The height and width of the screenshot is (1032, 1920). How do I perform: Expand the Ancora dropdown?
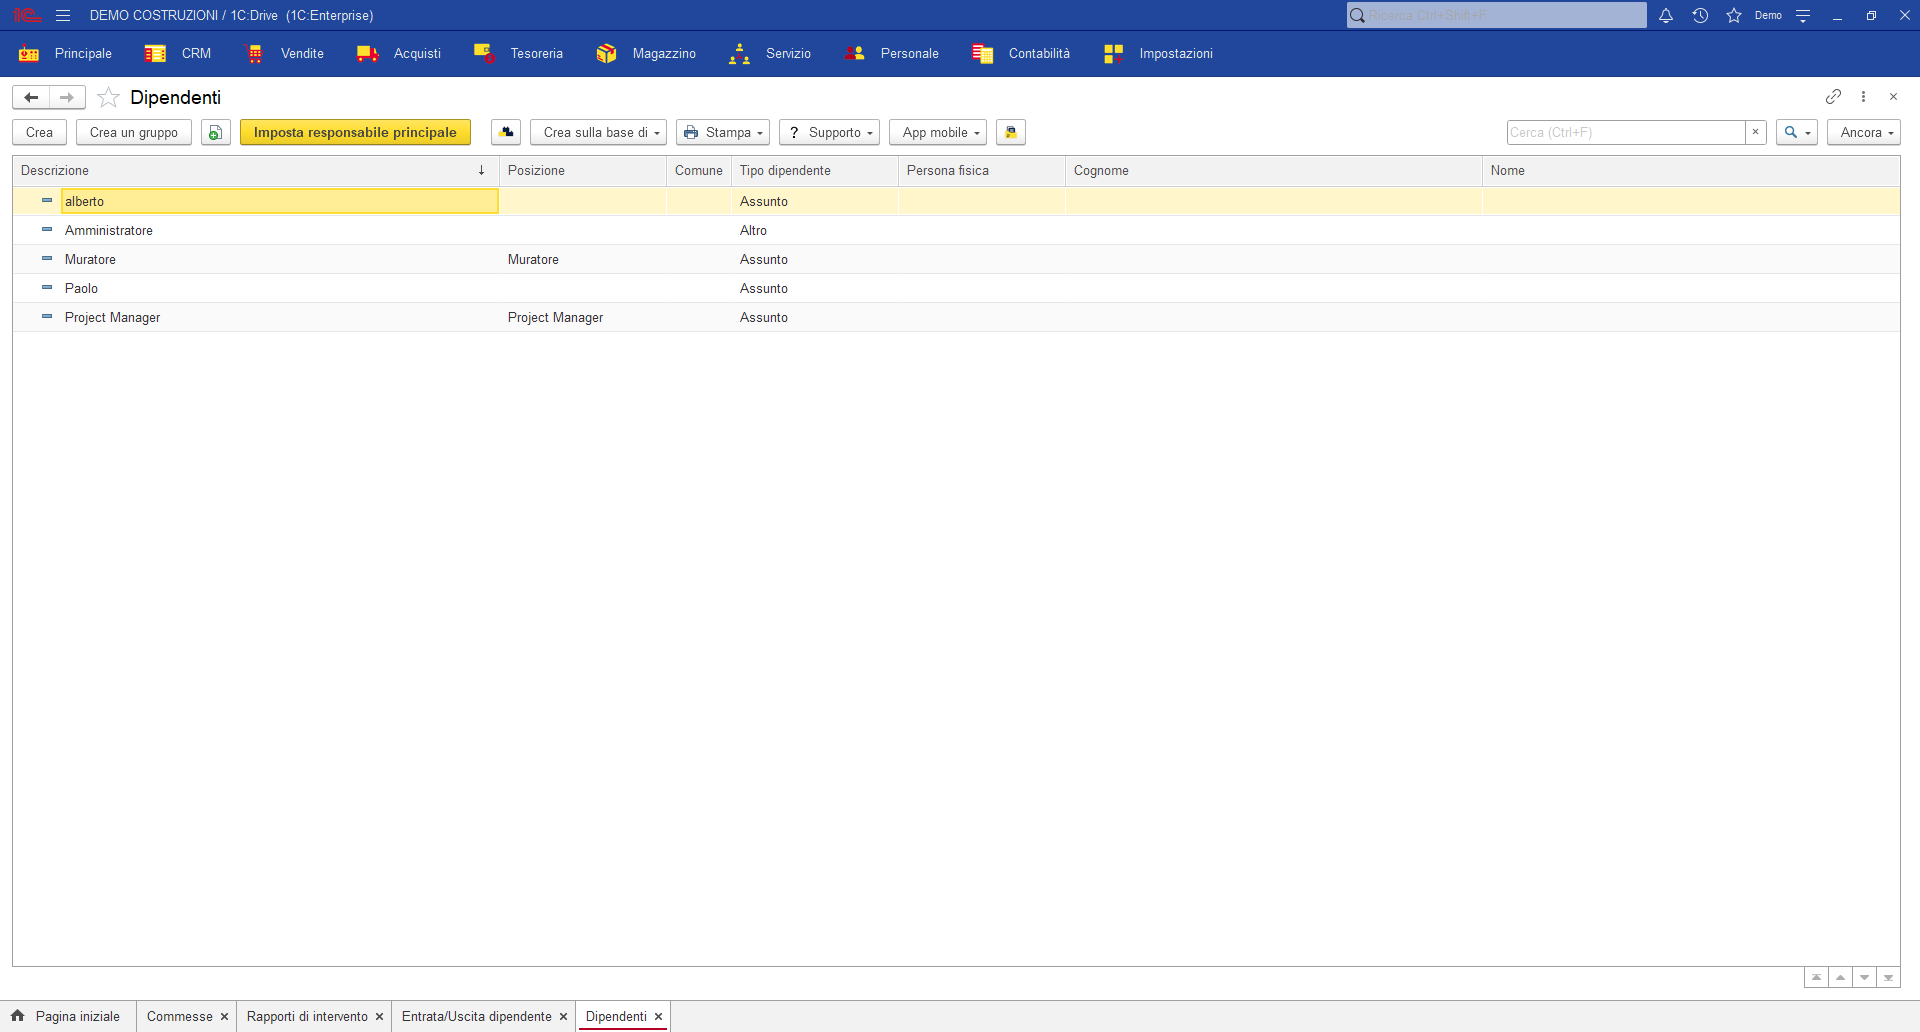coord(1864,132)
